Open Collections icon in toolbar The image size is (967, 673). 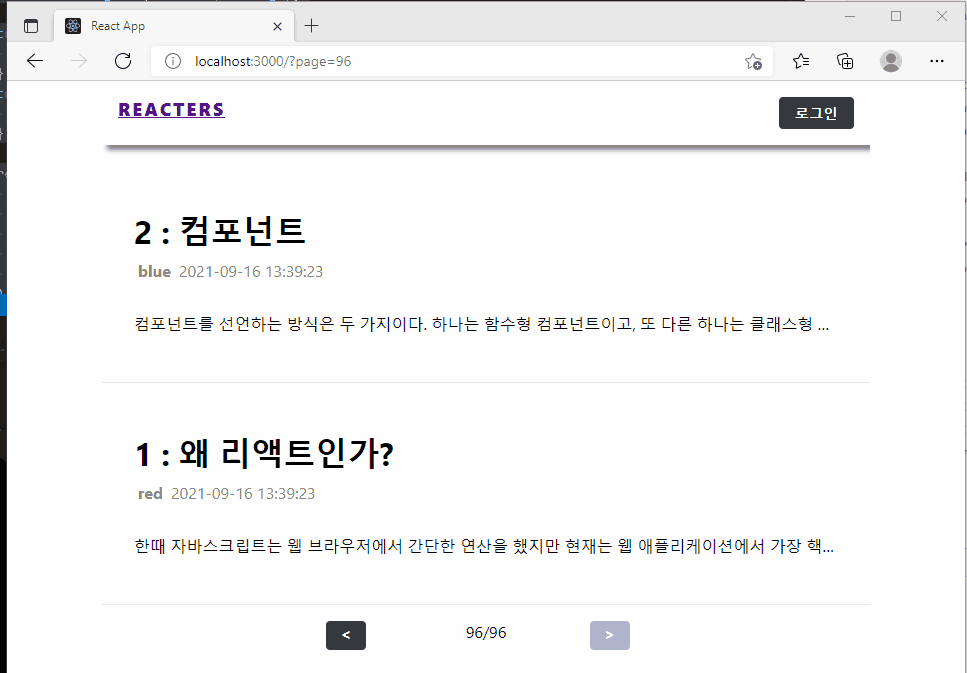click(x=845, y=60)
